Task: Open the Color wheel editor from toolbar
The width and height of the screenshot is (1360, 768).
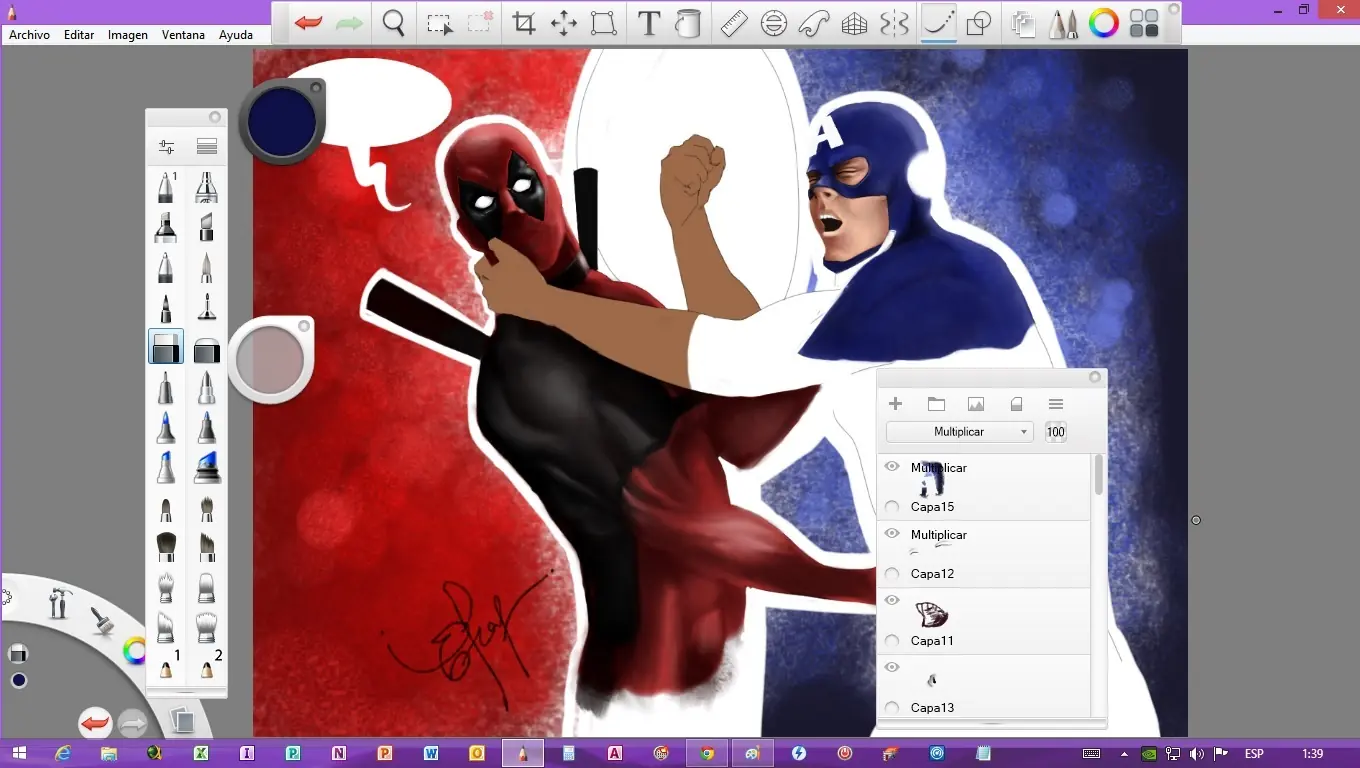Action: 1104,23
